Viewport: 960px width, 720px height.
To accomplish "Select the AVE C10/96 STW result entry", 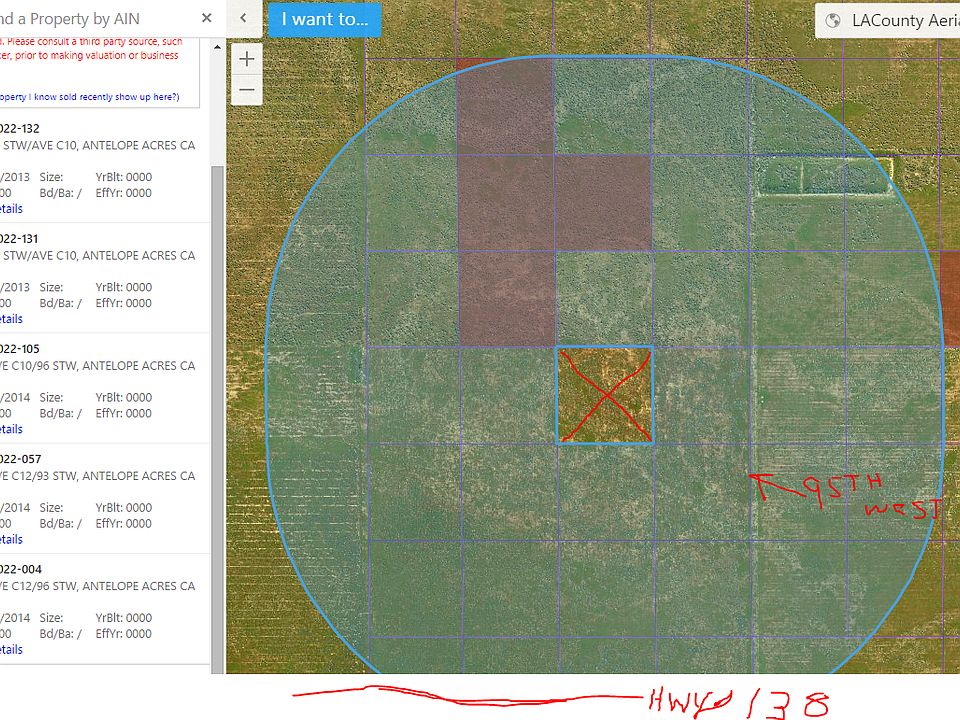I will [104, 388].
